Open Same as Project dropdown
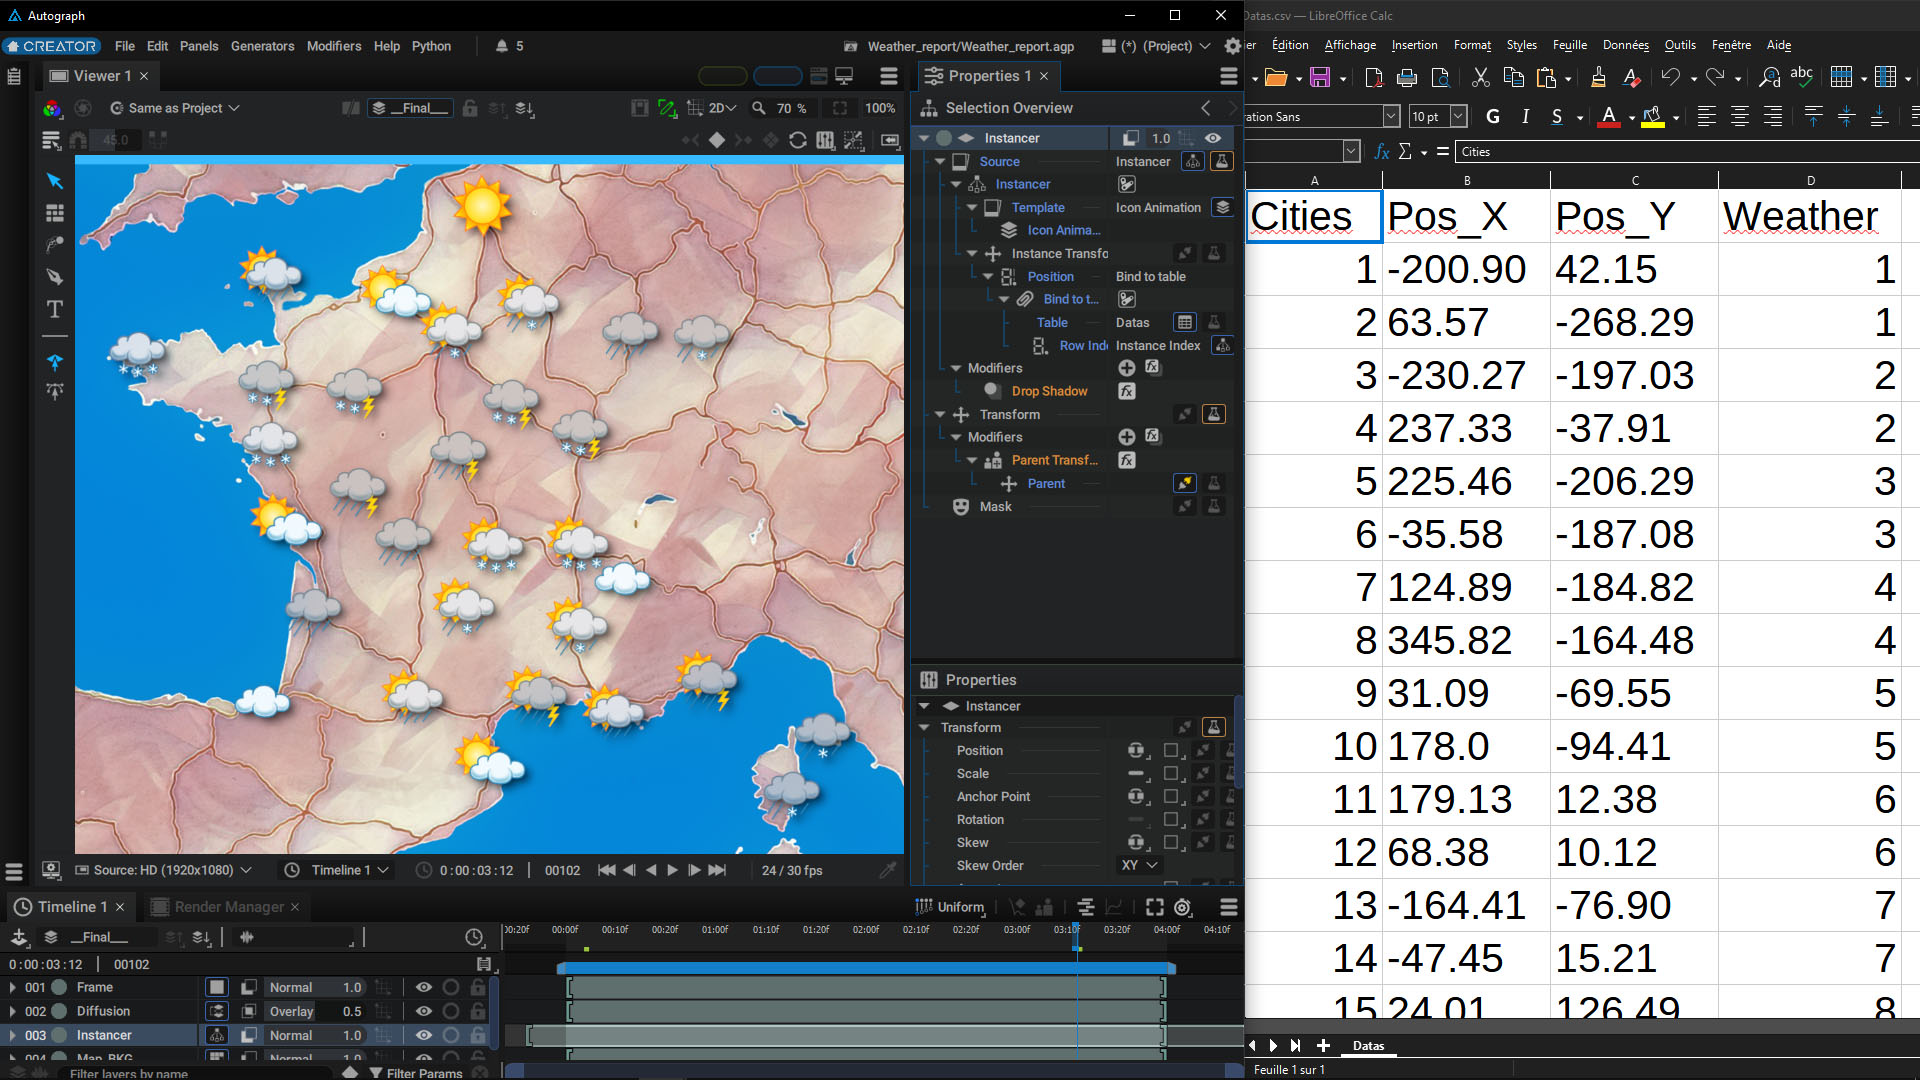The image size is (1920, 1080). tap(176, 108)
